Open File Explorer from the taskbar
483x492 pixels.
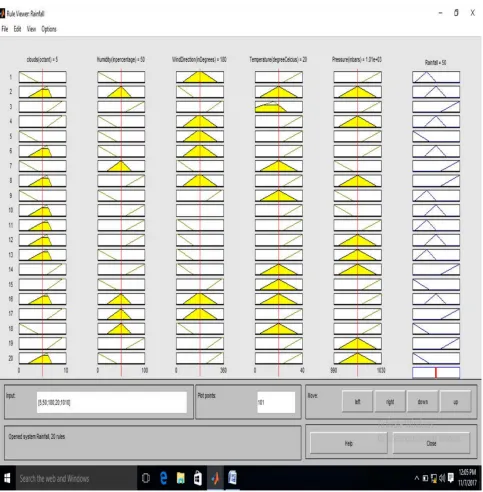pos(181,479)
